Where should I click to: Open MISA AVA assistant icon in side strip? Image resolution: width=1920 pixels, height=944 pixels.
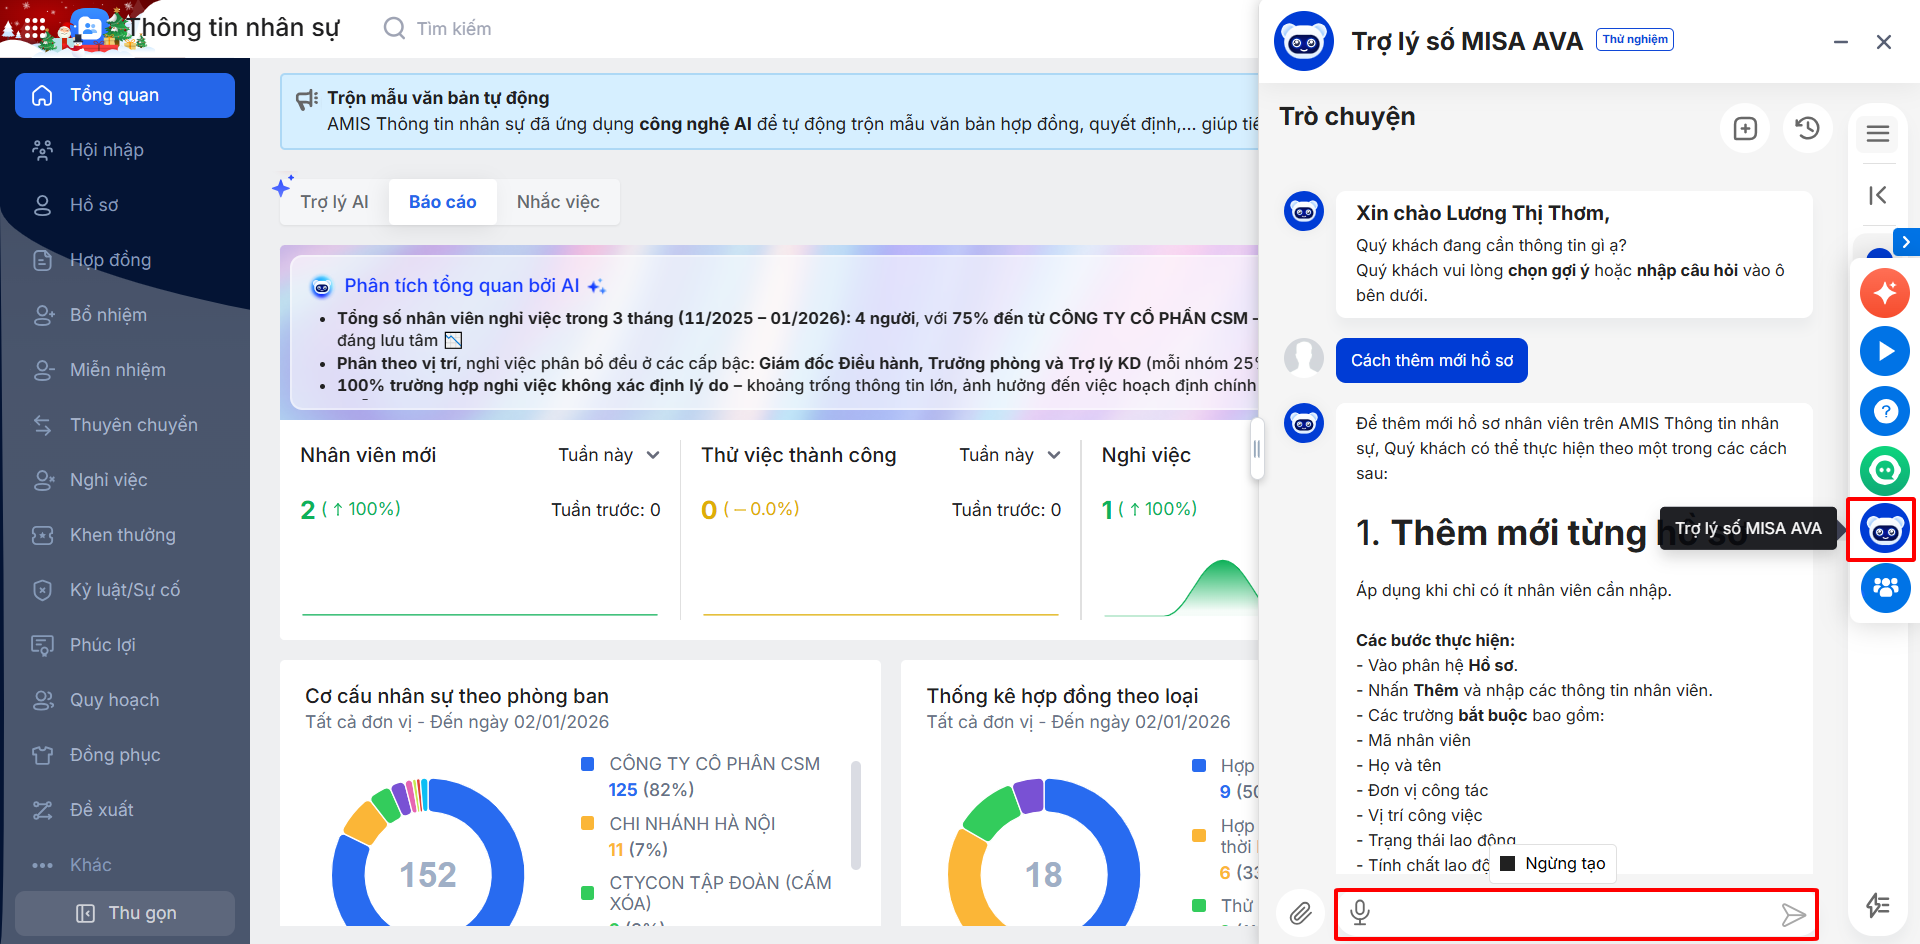(x=1885, y=529)
